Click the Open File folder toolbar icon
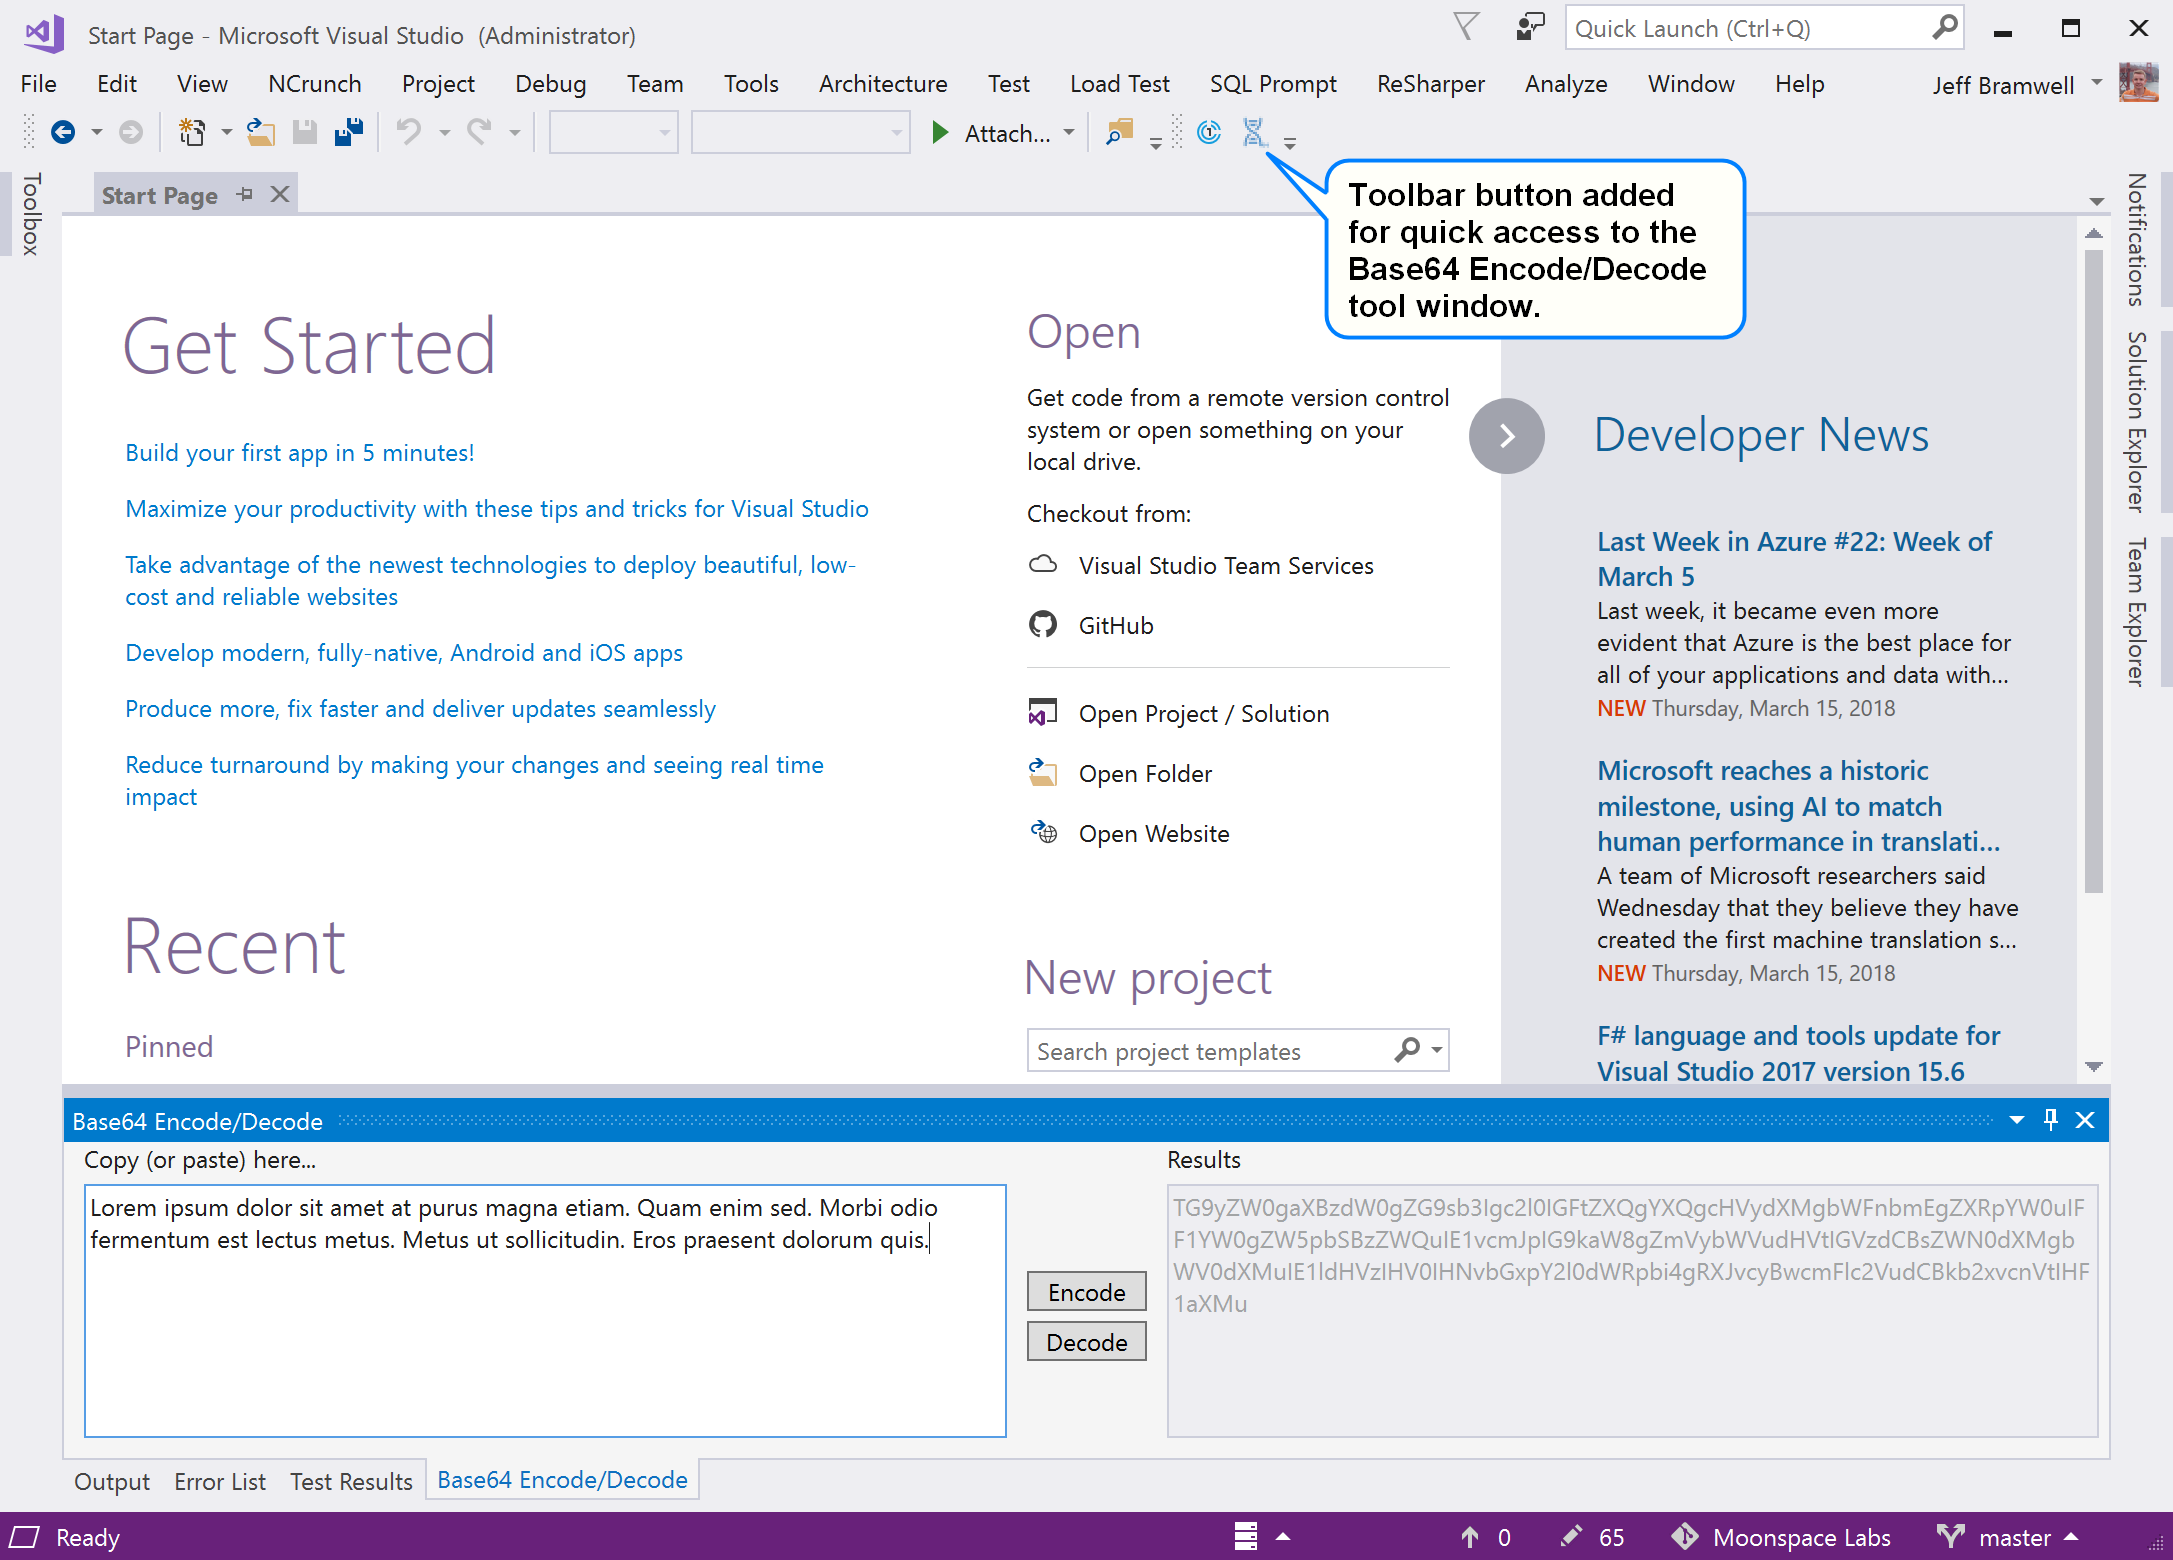 [x=261, y=132]
